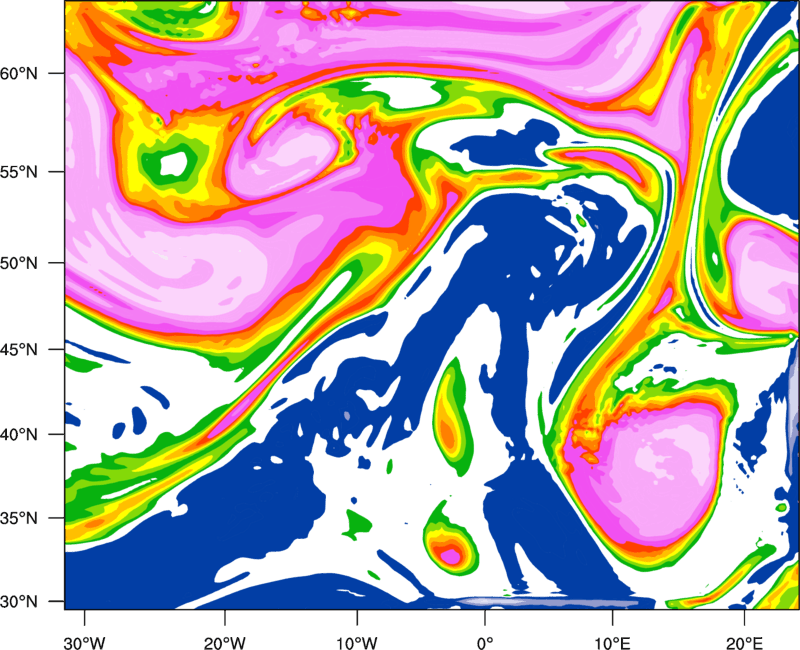Image resolution: width=800 pixels, height=650 pixels.
Task: Click the 50°N latitude axis label
Action: click(x=19, y=263)
